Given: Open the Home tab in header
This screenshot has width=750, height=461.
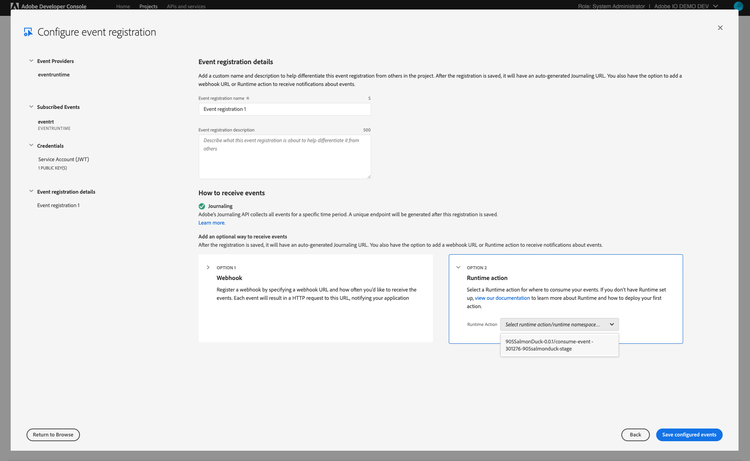Looking at the screenshot, I should pos(123,6).
